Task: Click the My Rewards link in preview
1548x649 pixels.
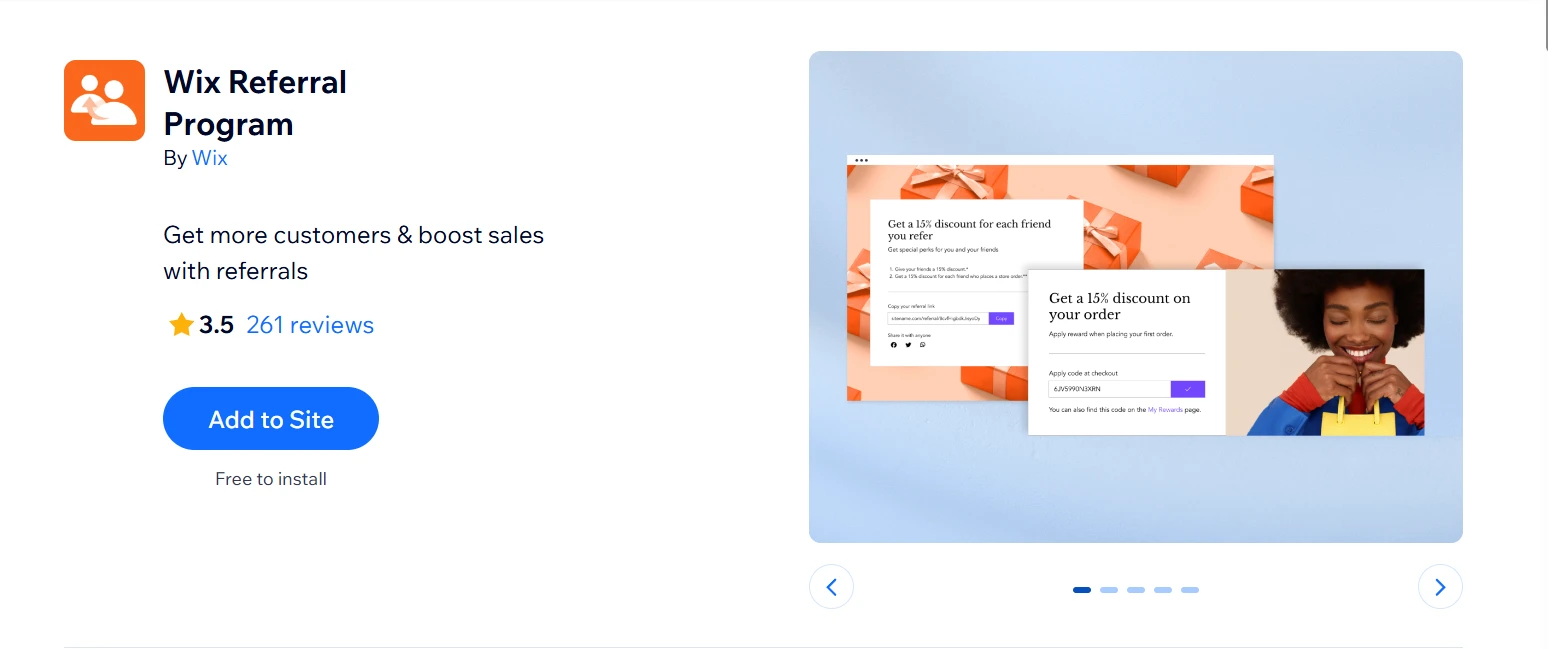Action: (x=1165, y=410)
